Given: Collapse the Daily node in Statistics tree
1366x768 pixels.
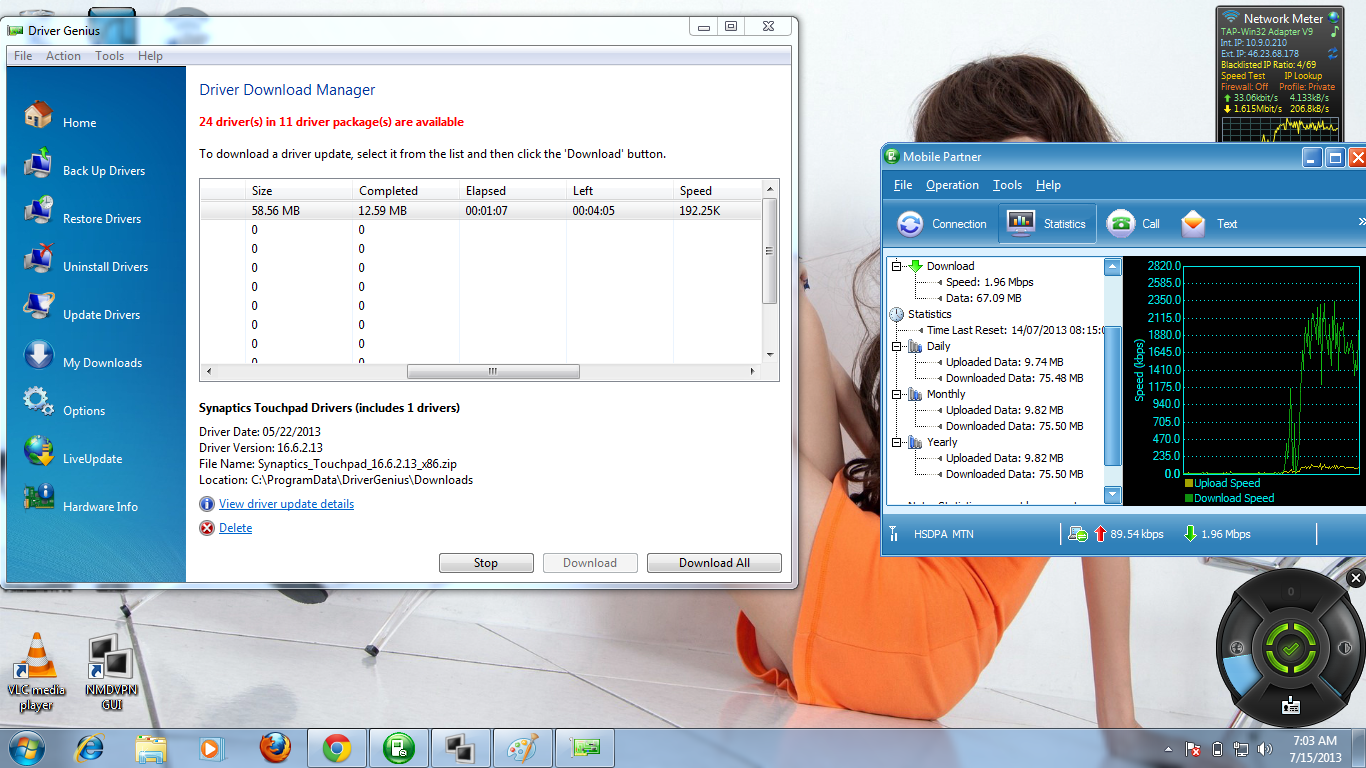Looking at the screenshot, I should point(897,346).
